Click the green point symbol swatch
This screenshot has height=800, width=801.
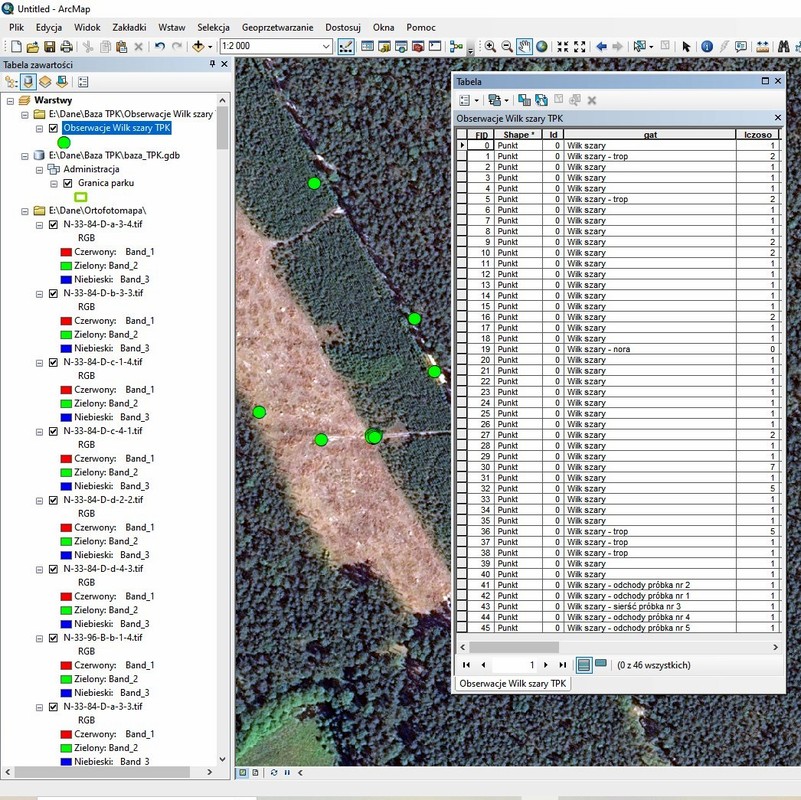pyautogui.click(x=65, y=143)
